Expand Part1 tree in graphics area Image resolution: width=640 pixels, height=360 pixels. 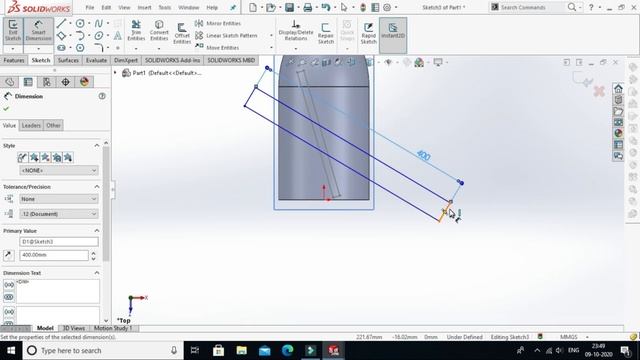[x=115, y=73]
